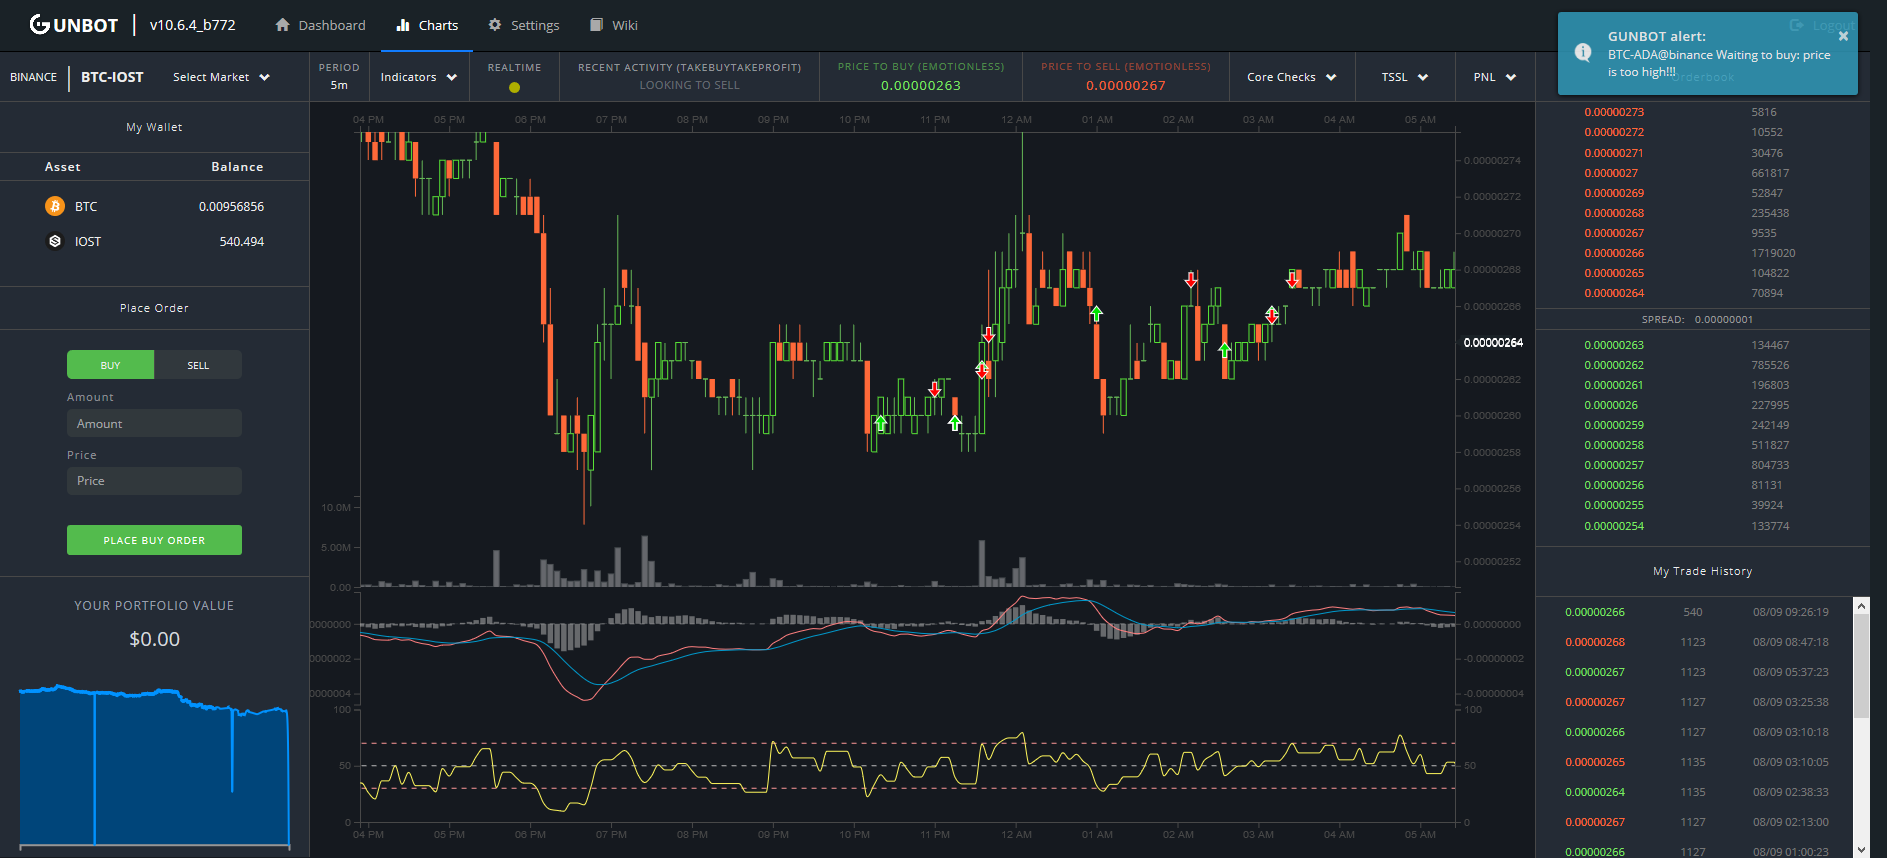Image resolution: width=1887 pixels, height=858 pixels.
Task: Click the BTC-IOST pair label
Action: [112, 77]
